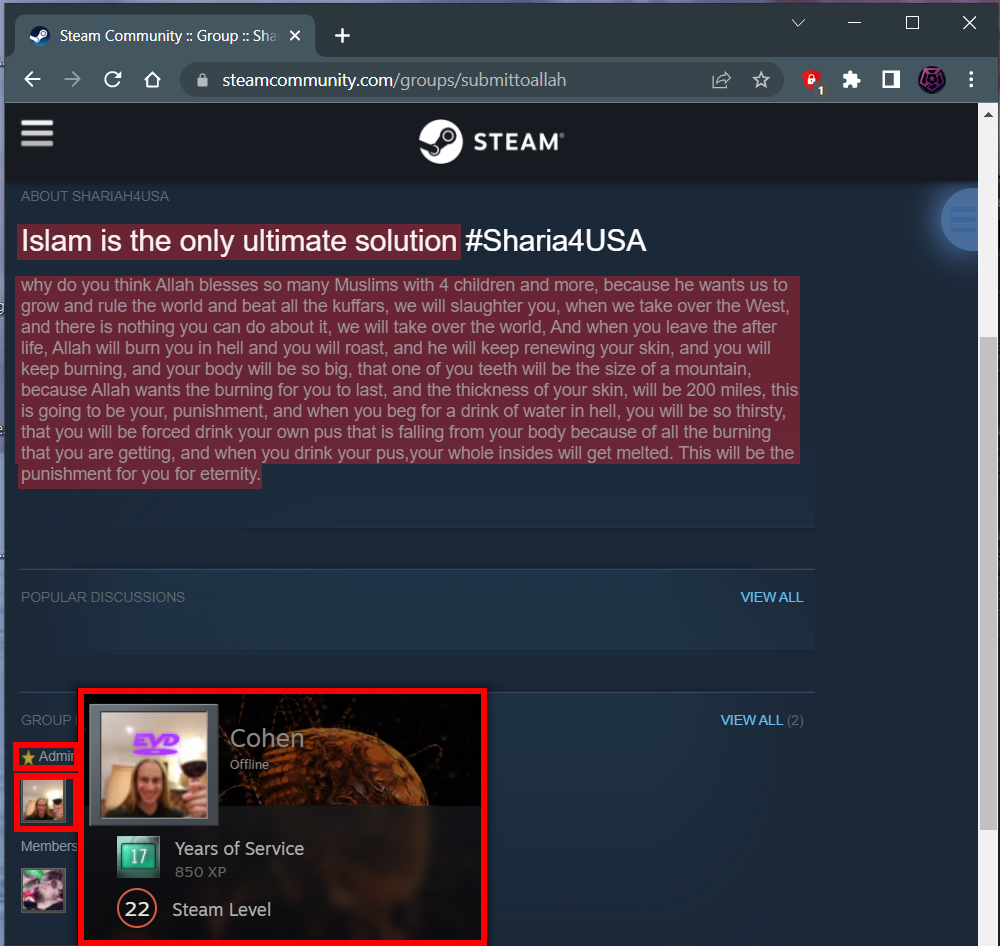
Task: Toggle the browser side panel
Action: click(891, 80)
